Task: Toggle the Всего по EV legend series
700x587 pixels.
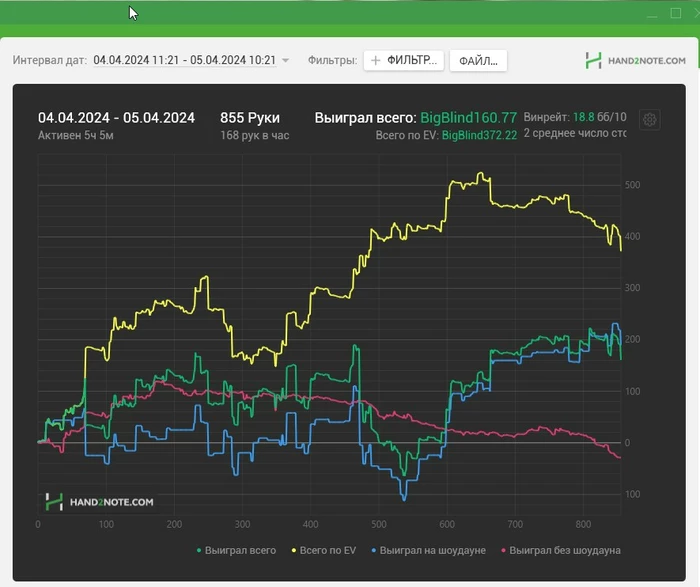Action: tap(324, 550)
